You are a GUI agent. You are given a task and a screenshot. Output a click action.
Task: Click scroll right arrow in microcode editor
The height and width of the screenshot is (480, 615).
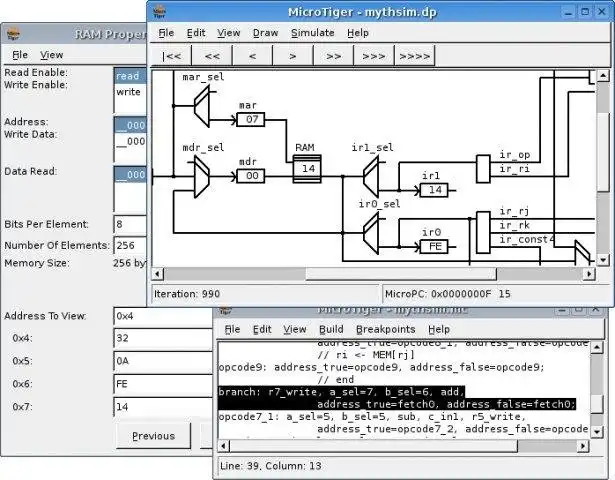pyautogui.click(x=583, y=446)
